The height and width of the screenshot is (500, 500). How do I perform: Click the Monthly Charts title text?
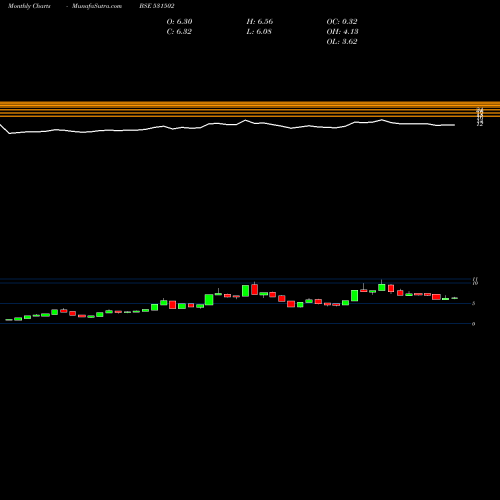(29, 6)
